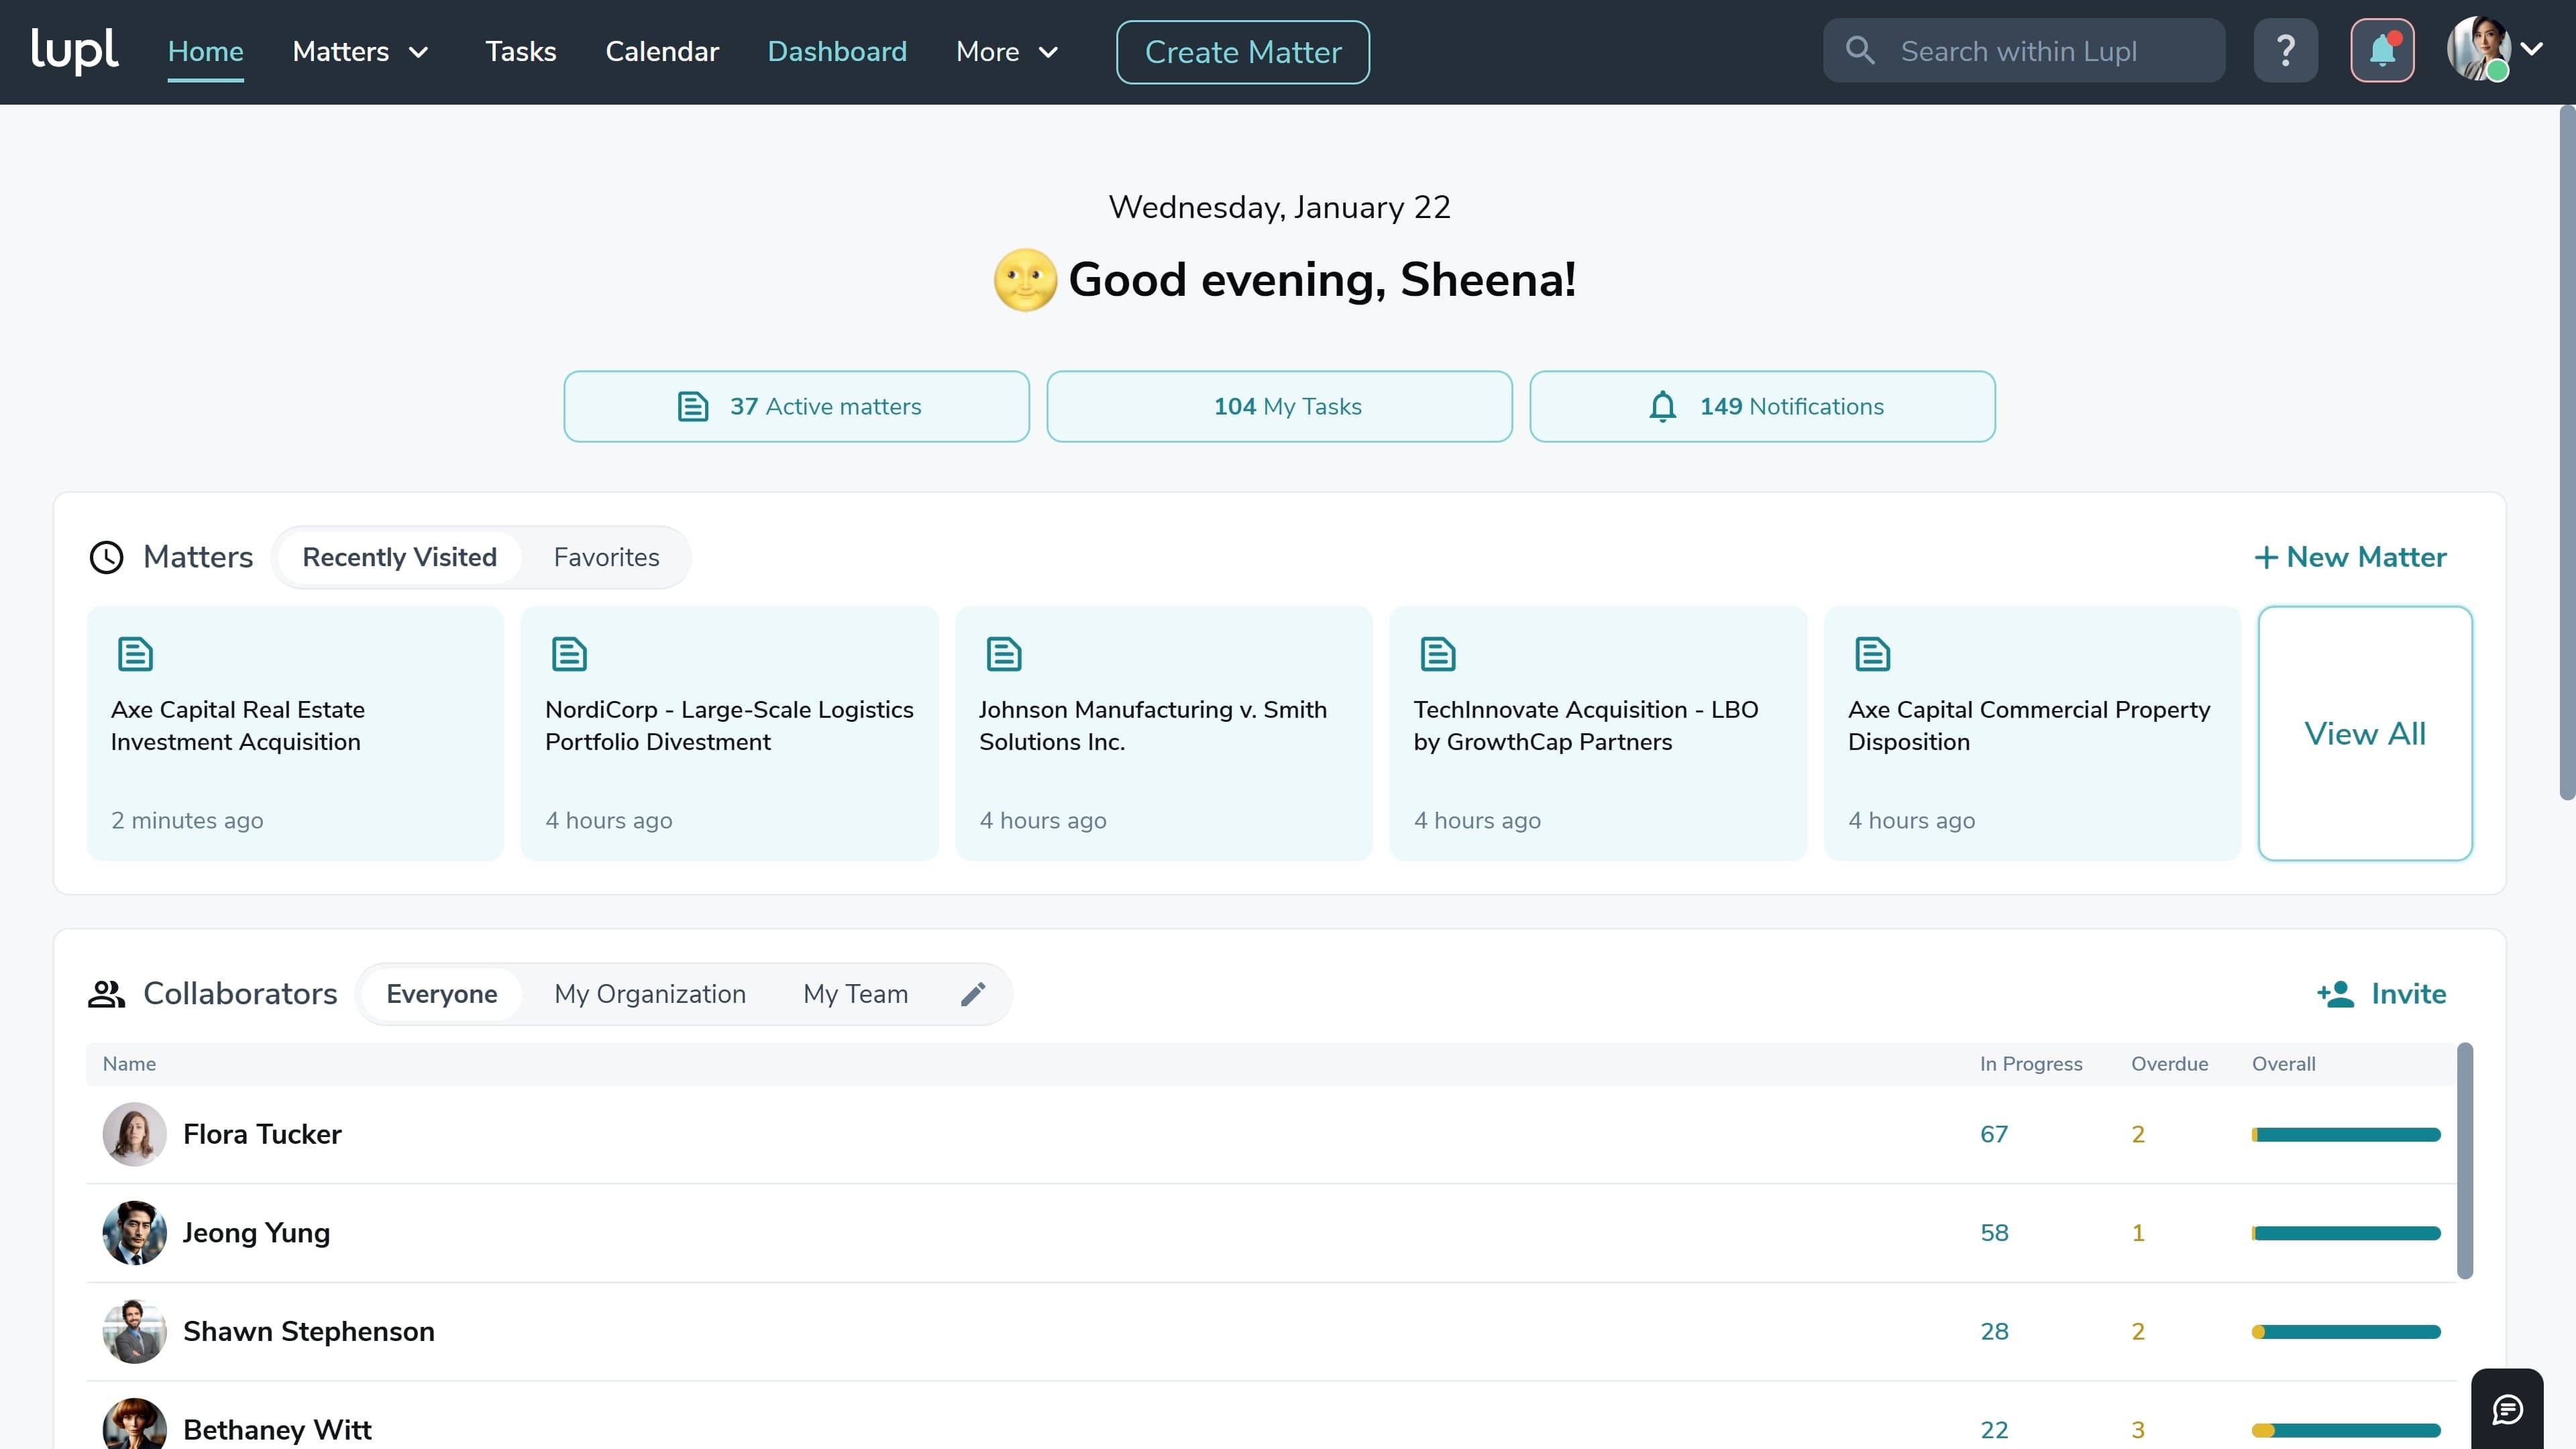The width and height of the screenshot is (2576, 1449).
Task: Open 149 Notifications summary
Action: (x=1763, y=406)
